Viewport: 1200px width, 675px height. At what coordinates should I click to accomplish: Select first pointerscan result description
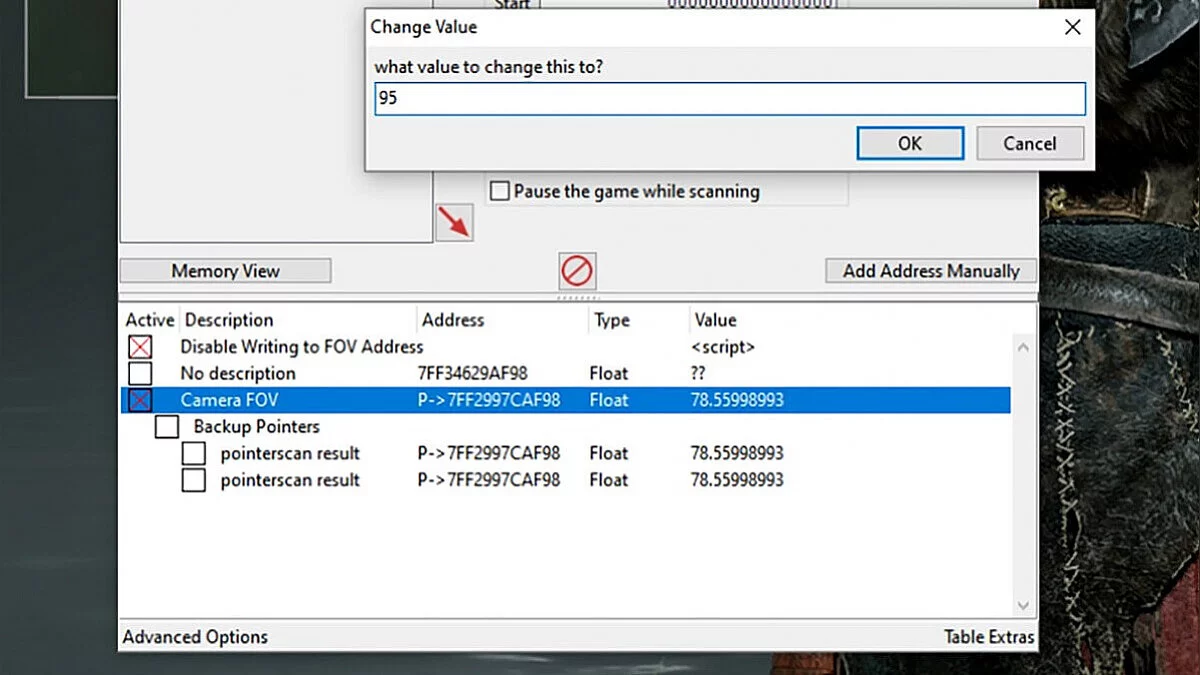290,454
